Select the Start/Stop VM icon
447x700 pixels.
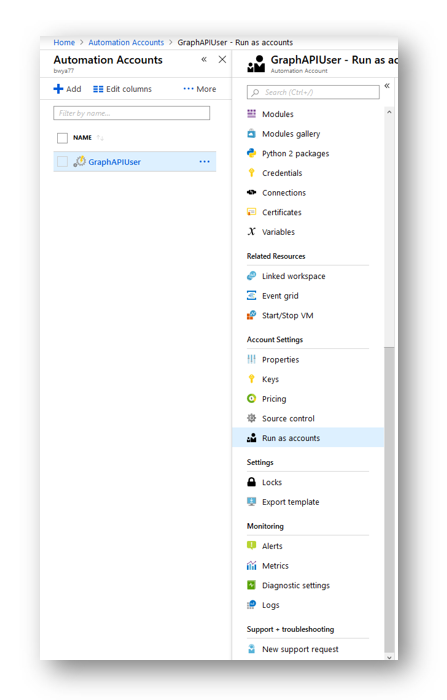251,315
